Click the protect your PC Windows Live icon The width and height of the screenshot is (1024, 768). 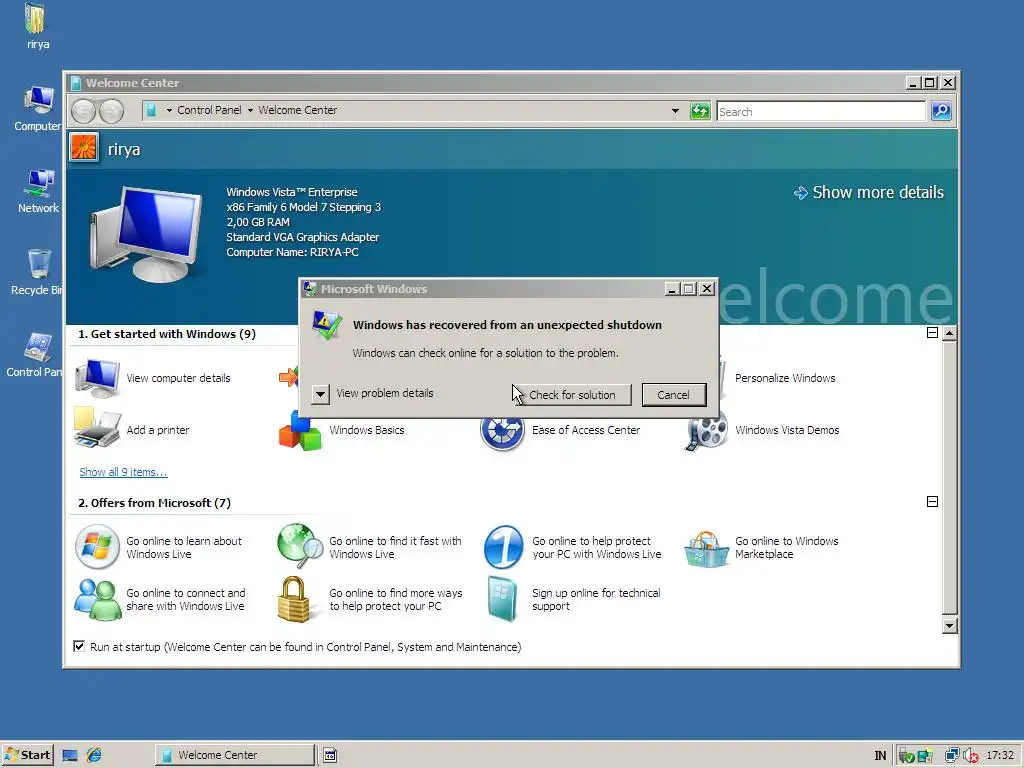click(503, 547)
